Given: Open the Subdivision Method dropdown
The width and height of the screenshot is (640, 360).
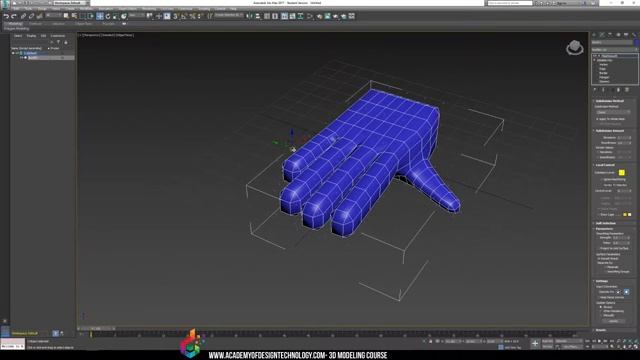Looking at the screenshot, I should pyautogui.click(x=613, y=112).
